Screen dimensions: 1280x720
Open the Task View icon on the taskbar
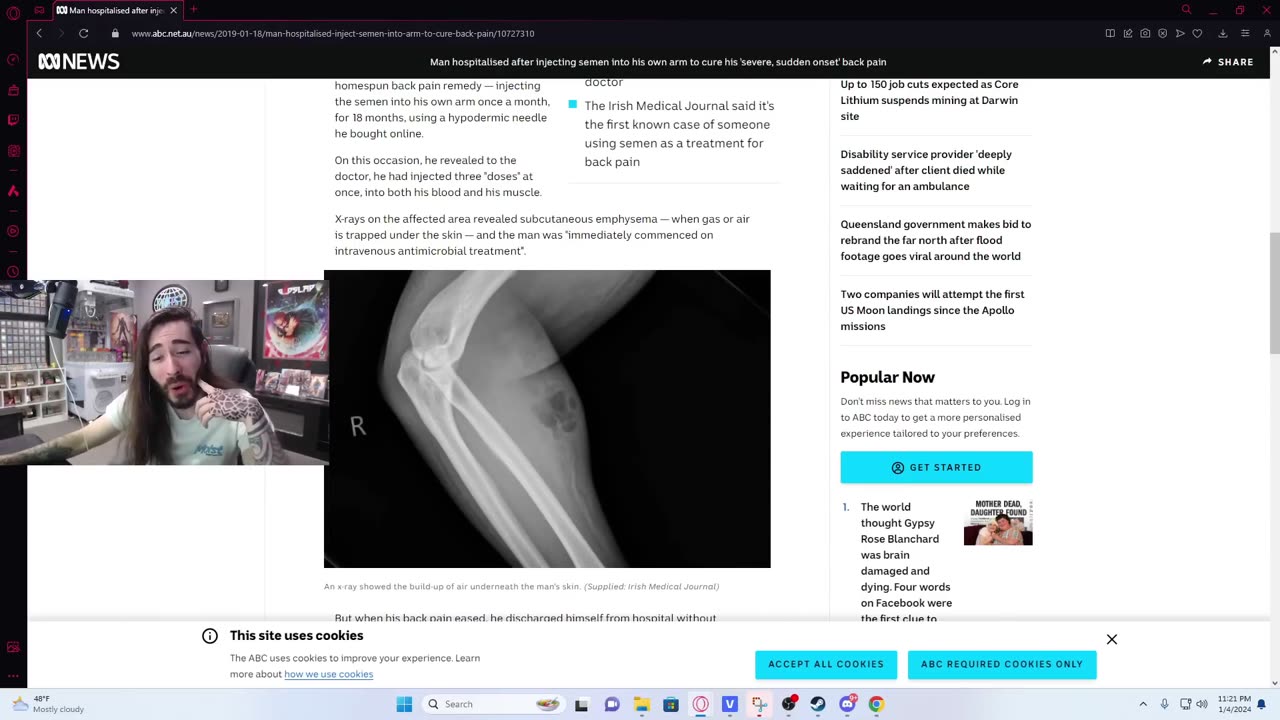point(581,704)
